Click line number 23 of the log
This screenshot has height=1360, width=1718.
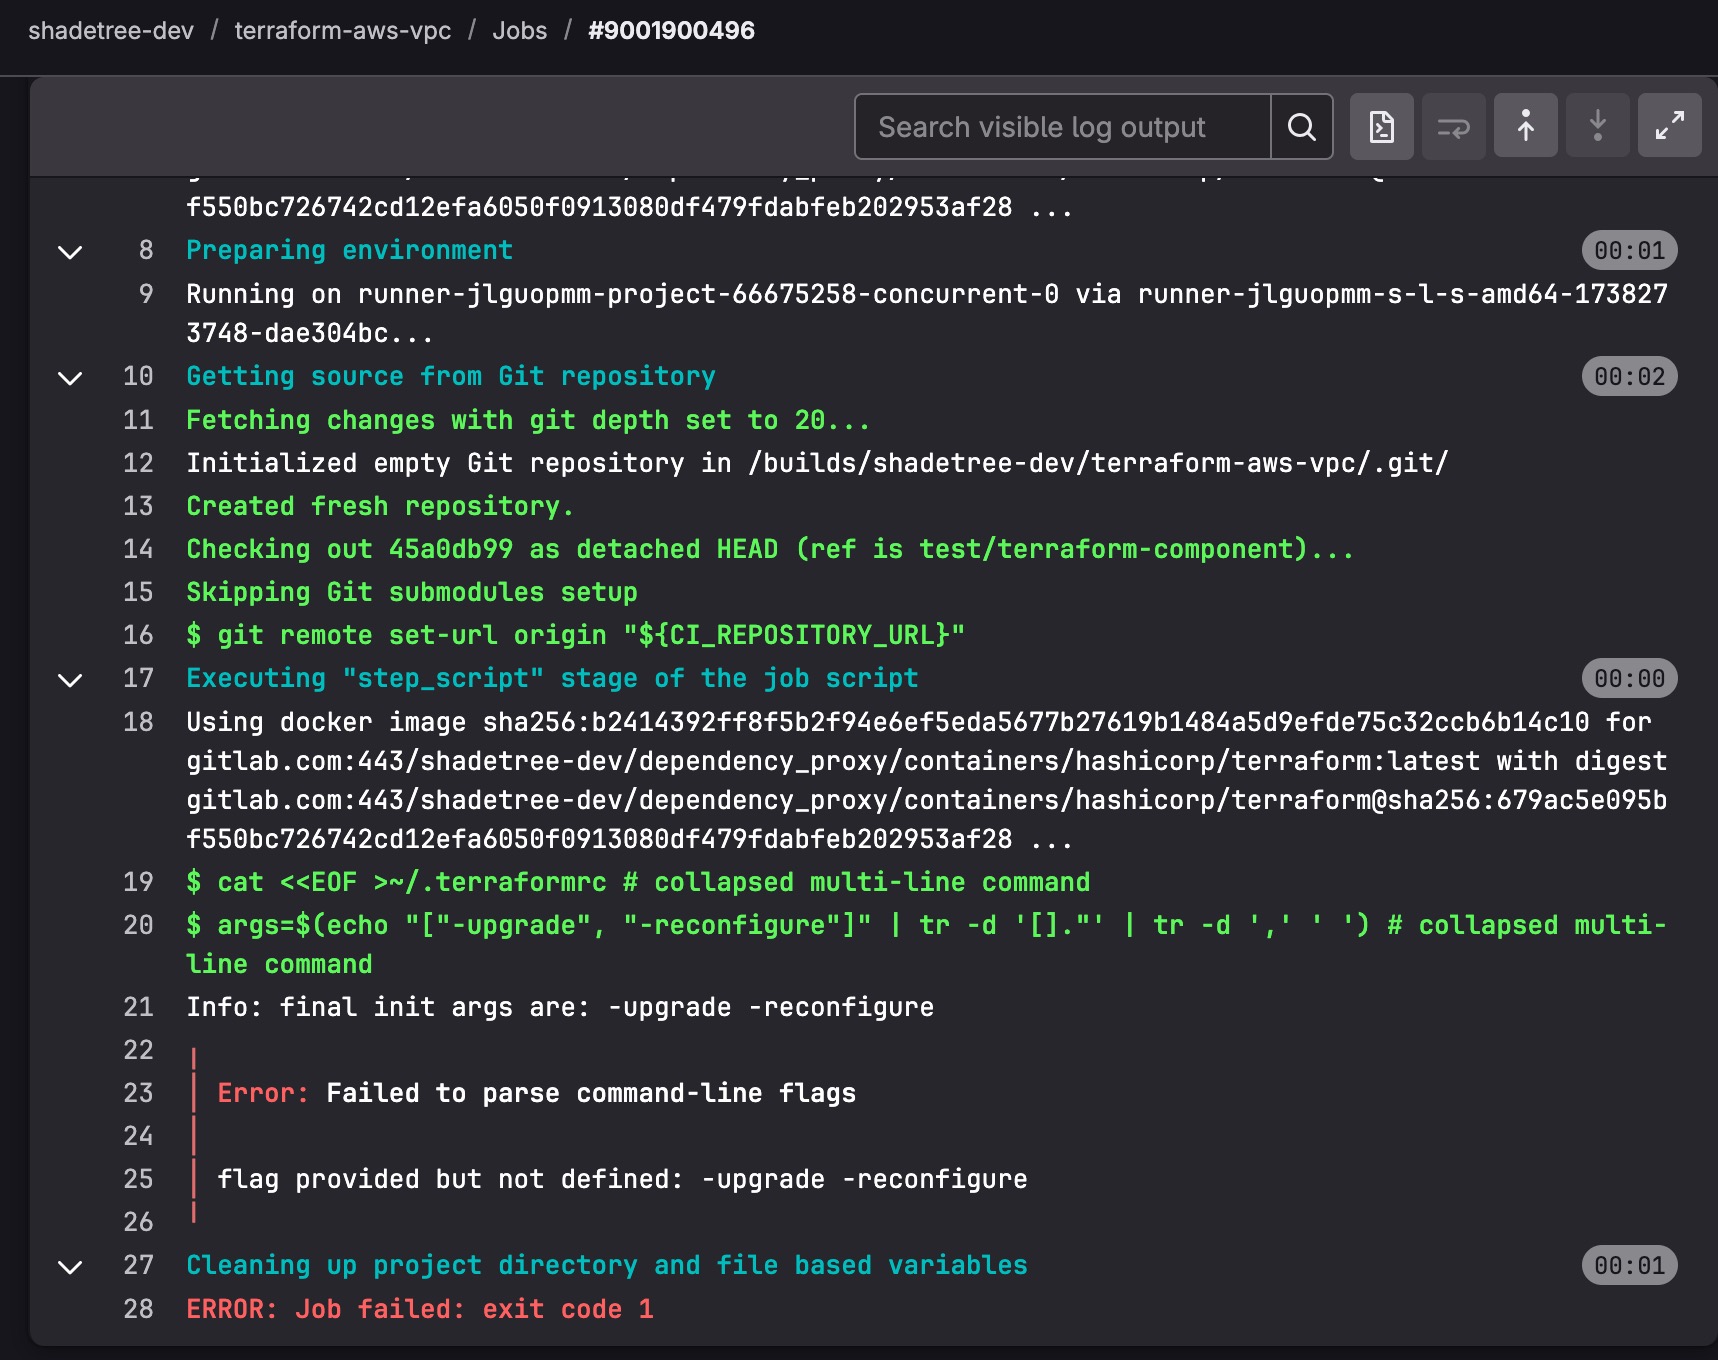pyautogui.click(x=138, y=1093)
